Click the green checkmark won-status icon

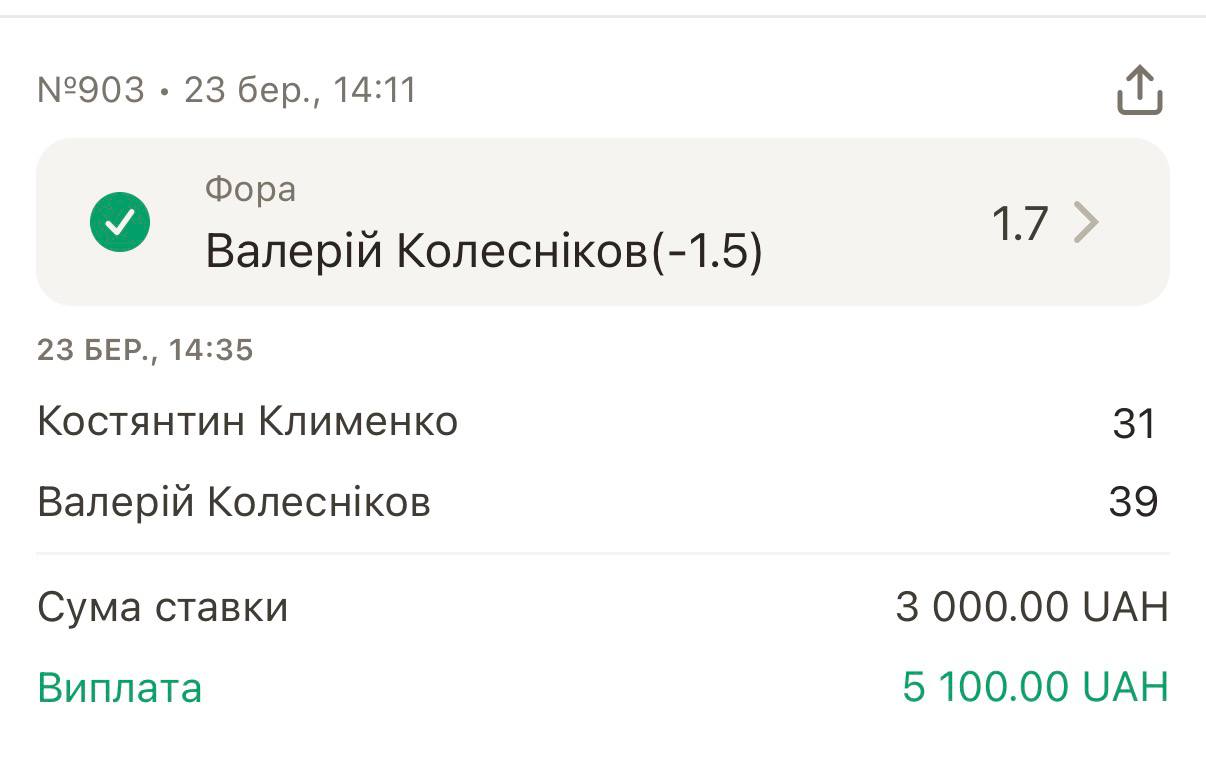120,222
